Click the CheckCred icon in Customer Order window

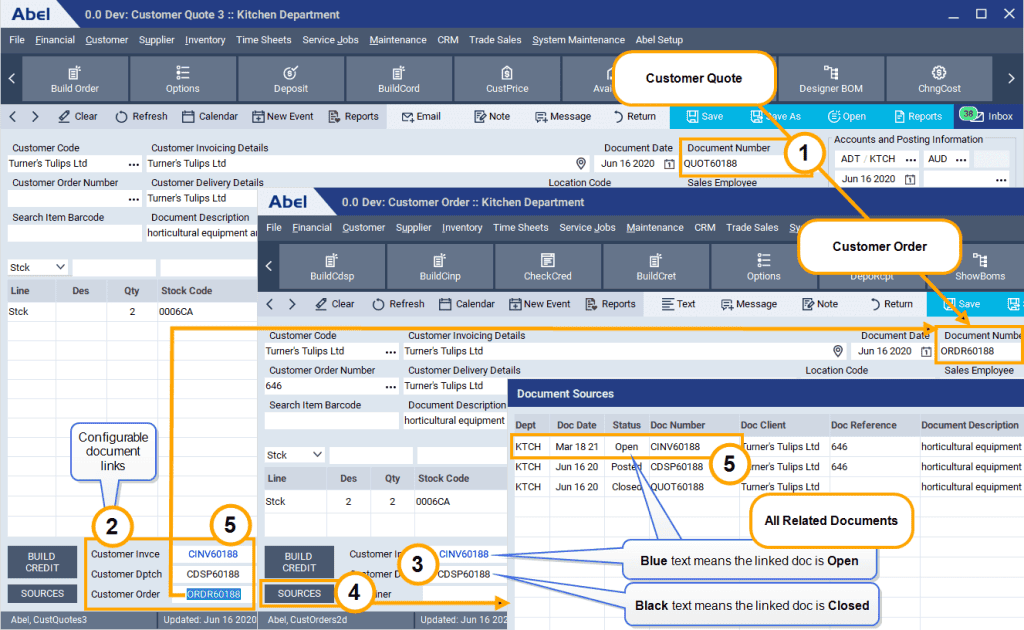[x=548, y=266]
